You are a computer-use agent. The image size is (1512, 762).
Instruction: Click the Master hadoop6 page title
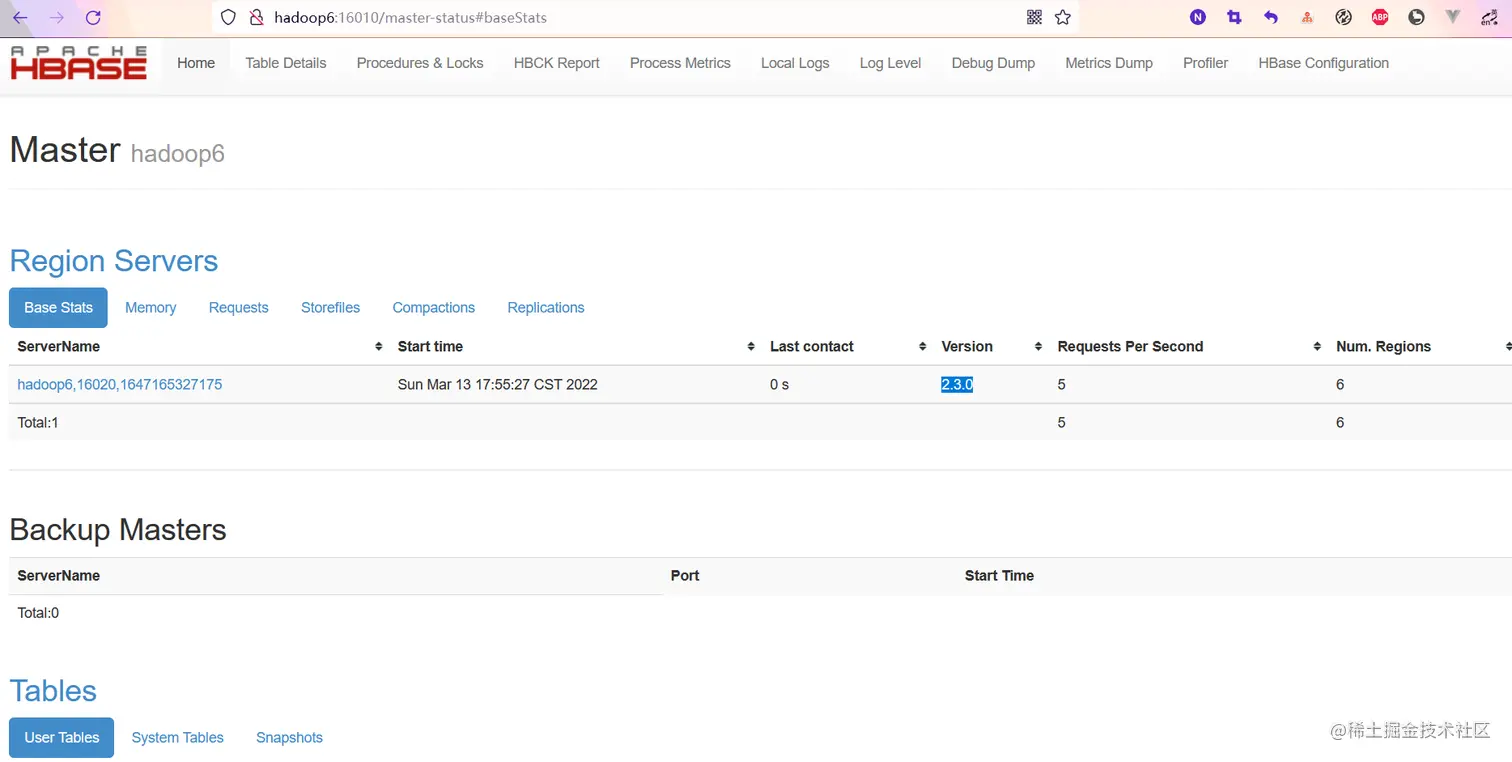(x=117, y=150)
